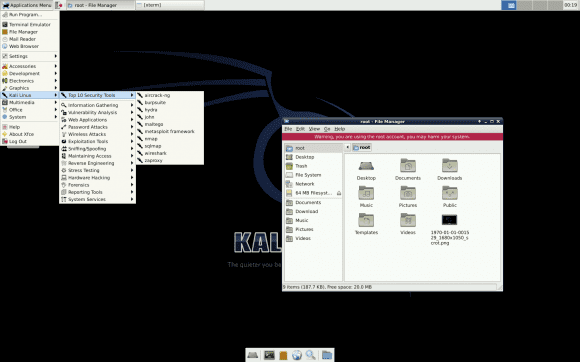Select Download bookmark in sidebar
Image resolution: width=580 pixels, height=362 pixels.
point(313,212)
